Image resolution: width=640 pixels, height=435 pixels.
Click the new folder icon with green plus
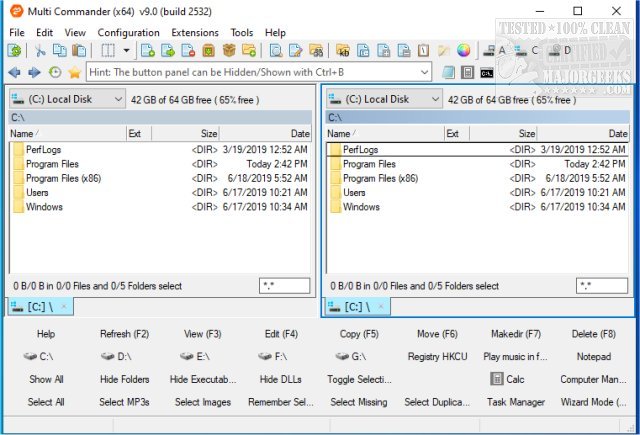point(249,51)
